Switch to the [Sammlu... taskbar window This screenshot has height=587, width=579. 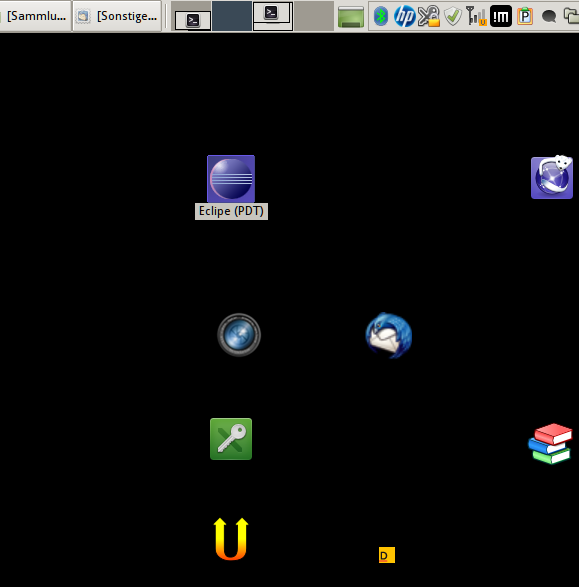36,16
